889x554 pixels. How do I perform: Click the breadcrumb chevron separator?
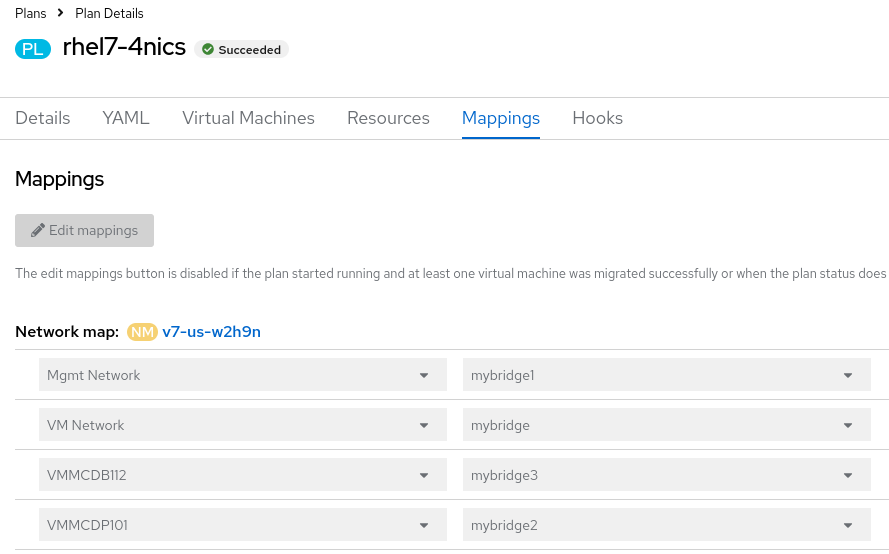click(61, 13)
